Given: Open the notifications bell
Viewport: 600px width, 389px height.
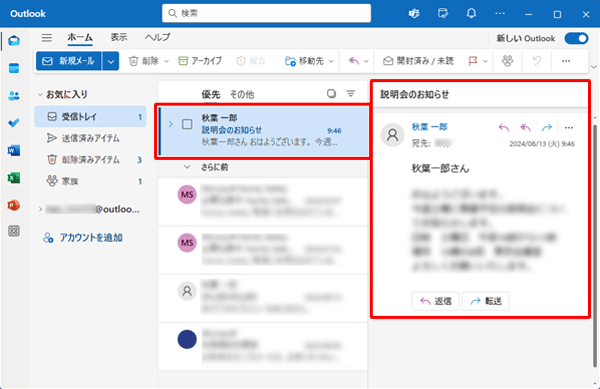Looking at the screenshot, I should (471, 14).
